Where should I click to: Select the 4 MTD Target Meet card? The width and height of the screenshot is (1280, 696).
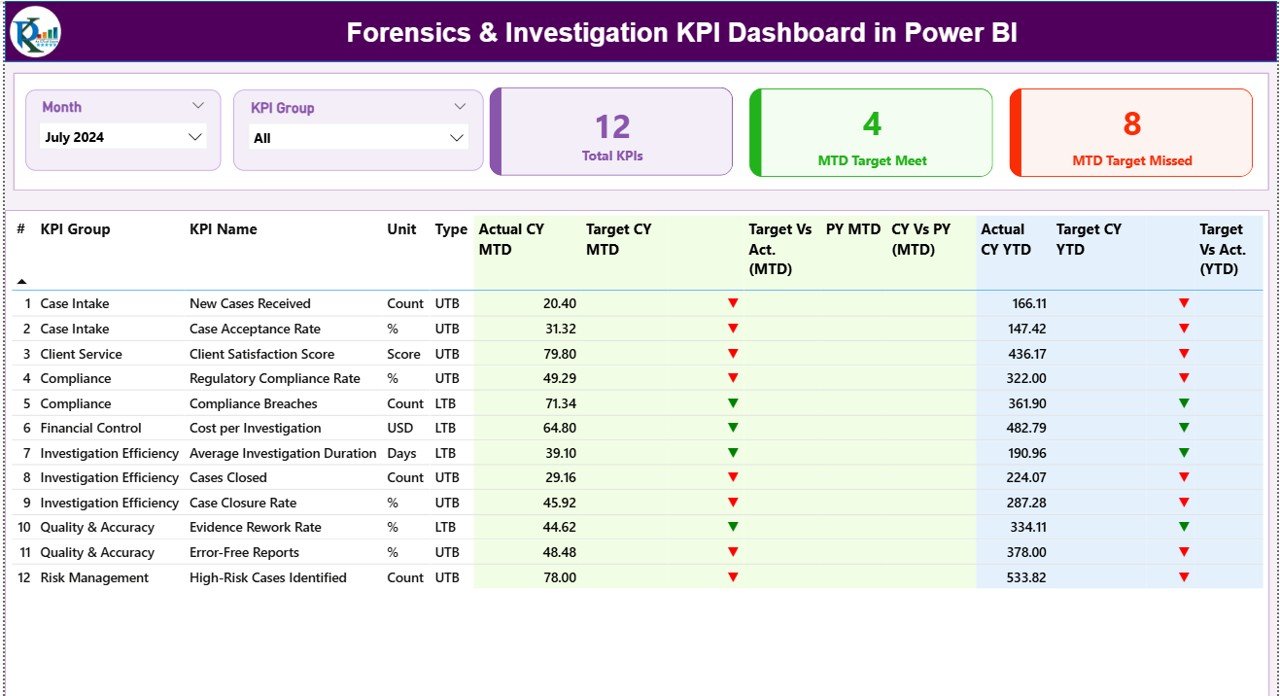tap(870, 133)
